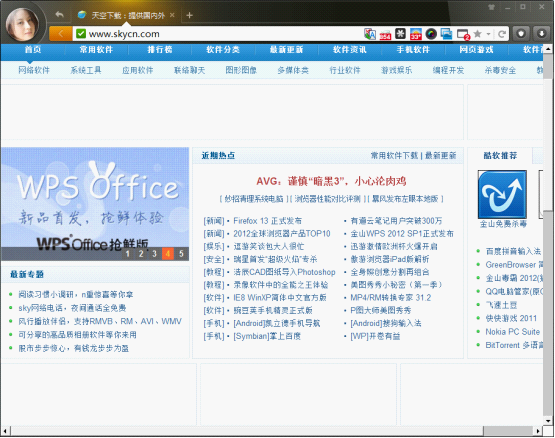Screen dimensions: 555x438
Task: Click the 金山免费杀毒 software thumbnail
Action: 502,194
